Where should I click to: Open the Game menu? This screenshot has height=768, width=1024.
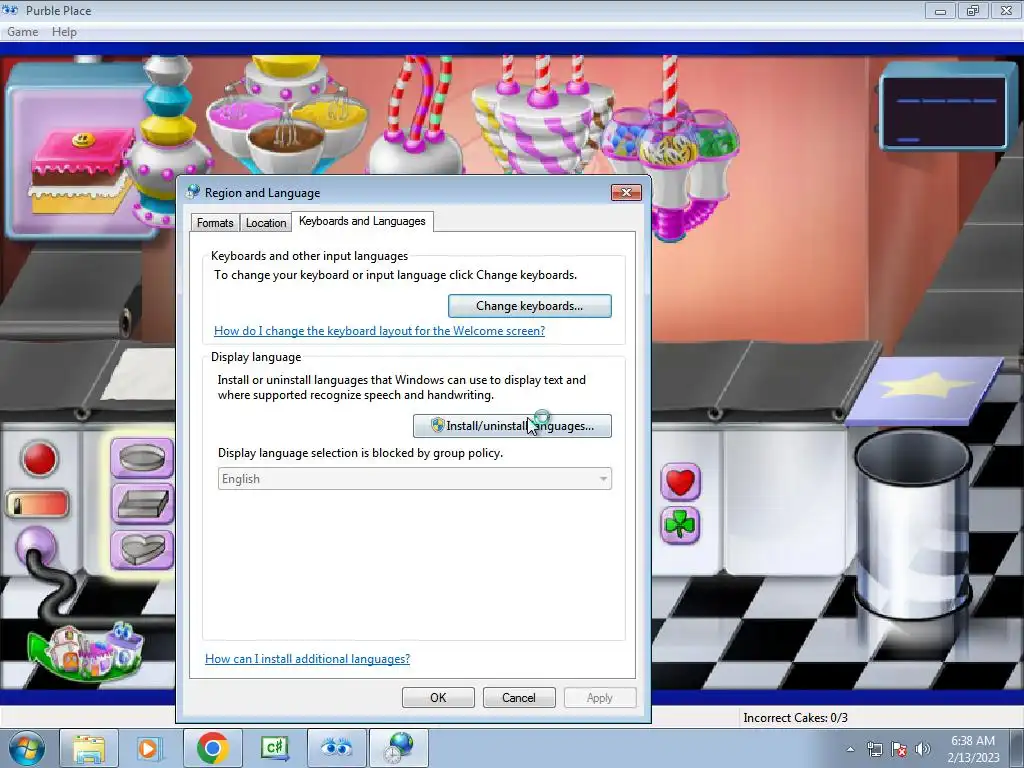(22, 31)
